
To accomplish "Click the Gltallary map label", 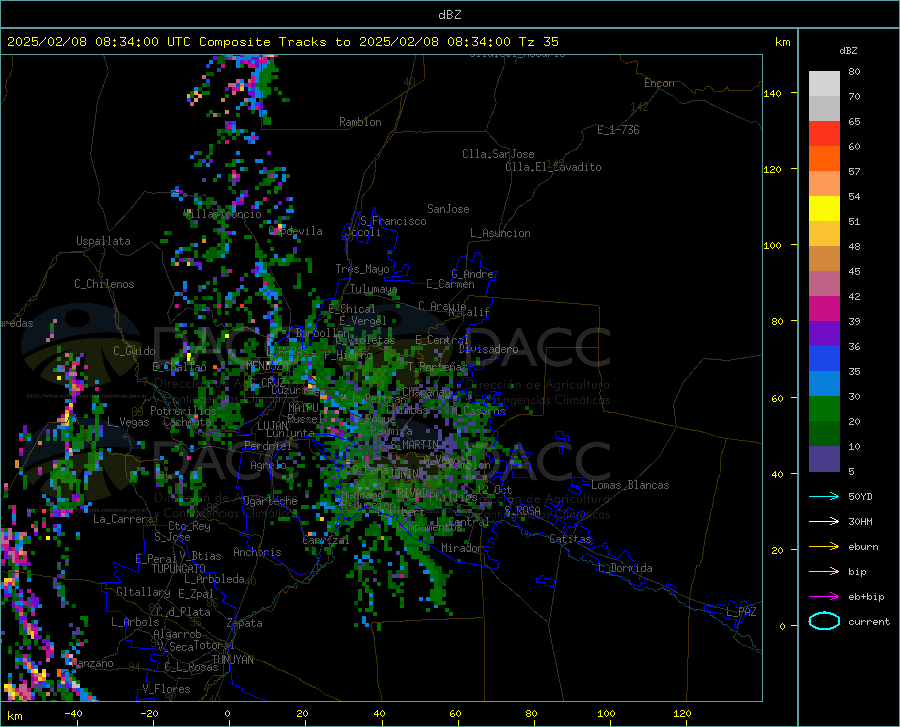I will click(x=143, y=592).
